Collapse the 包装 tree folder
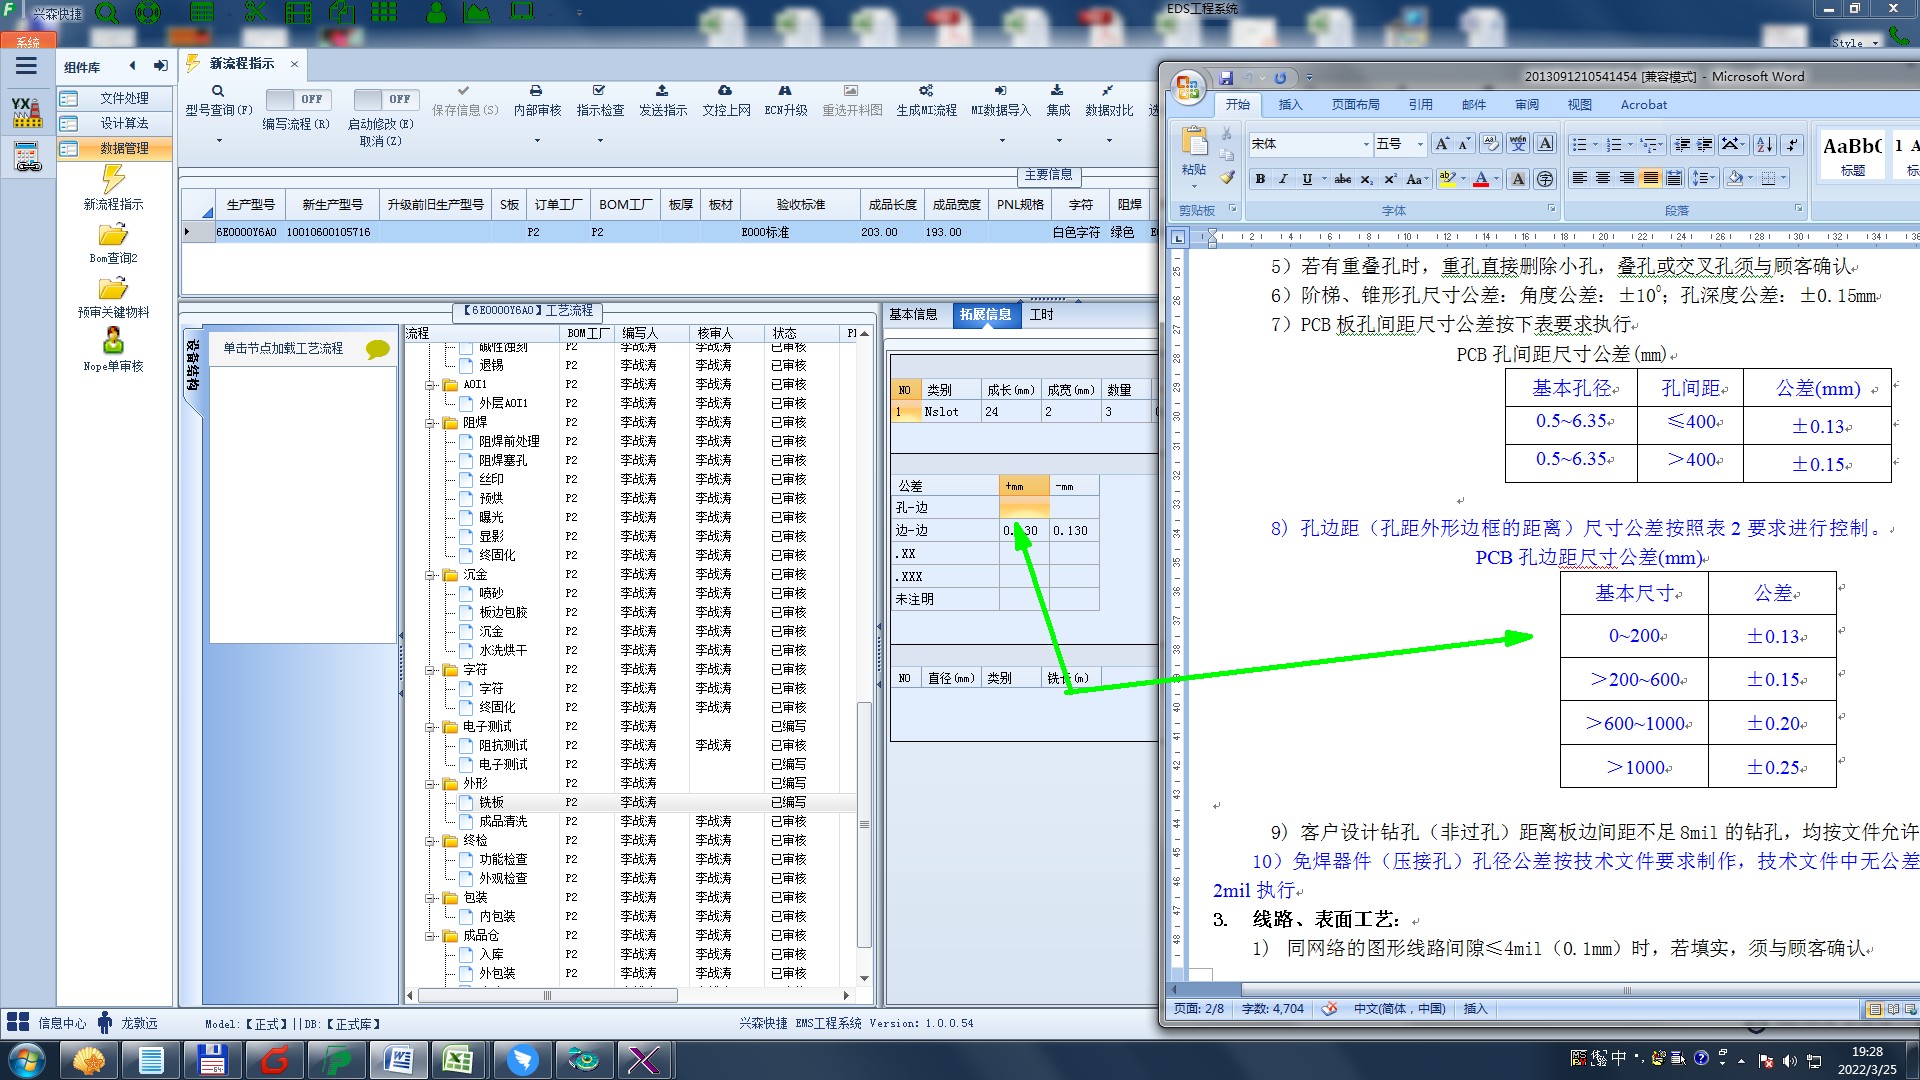Image resolution: width=1920 pixels, height=1080 pixels. [430, 898]
